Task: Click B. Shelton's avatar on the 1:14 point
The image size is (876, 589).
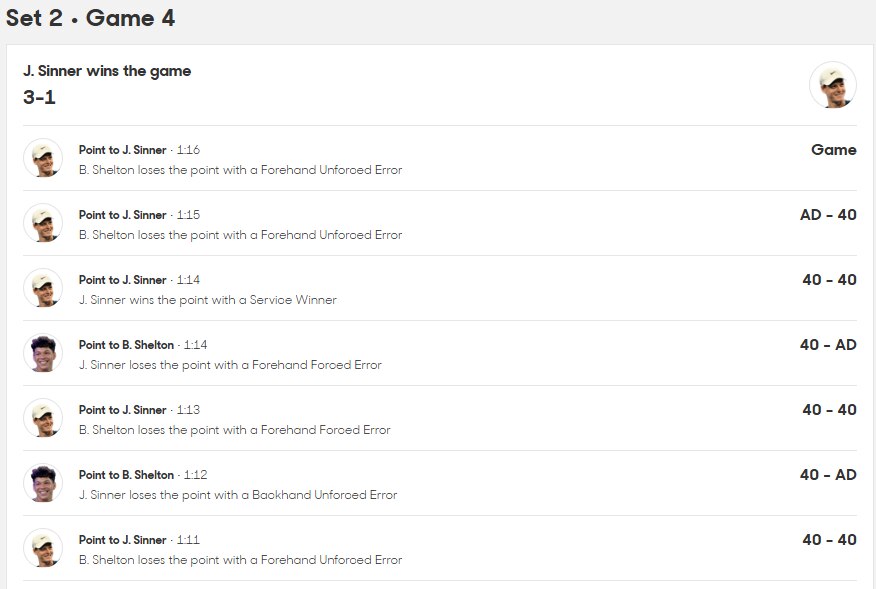Action: 43,353
